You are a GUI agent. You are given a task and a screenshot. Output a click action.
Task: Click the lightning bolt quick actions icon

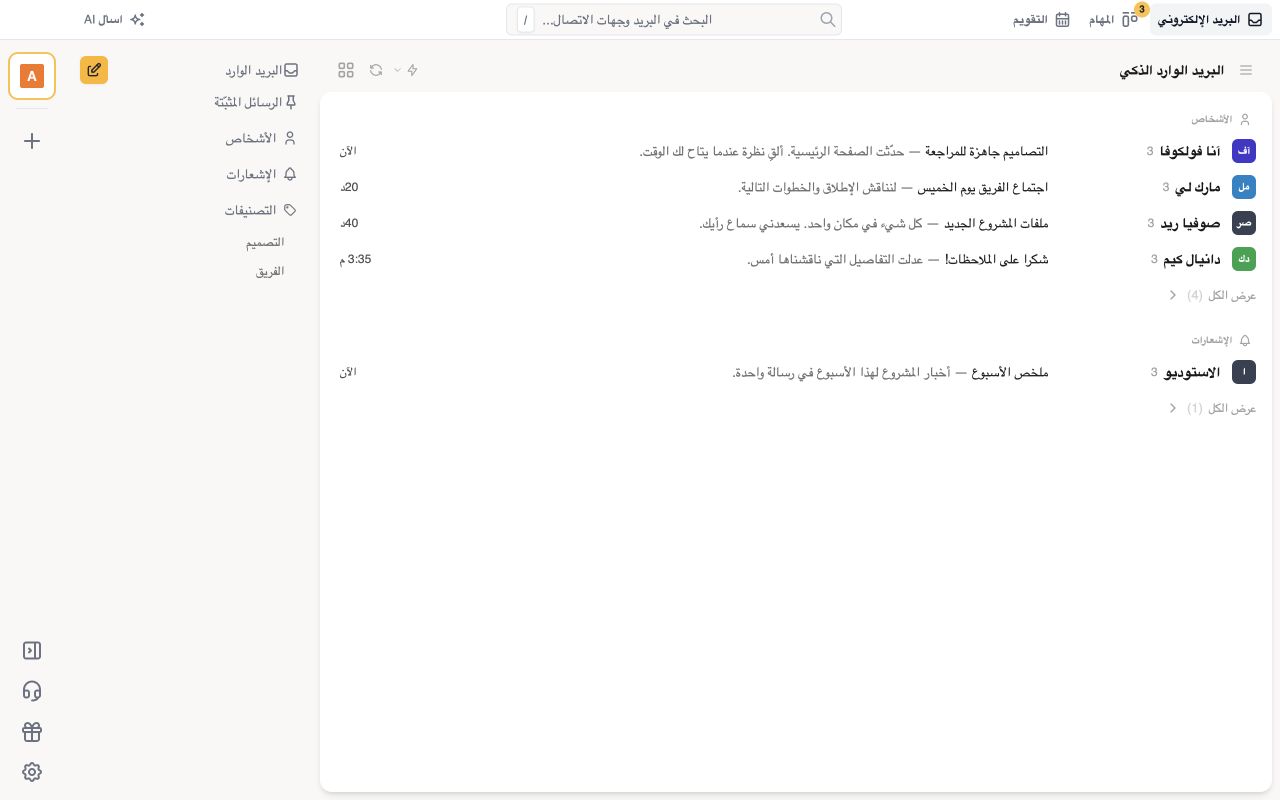pos(412,70)
